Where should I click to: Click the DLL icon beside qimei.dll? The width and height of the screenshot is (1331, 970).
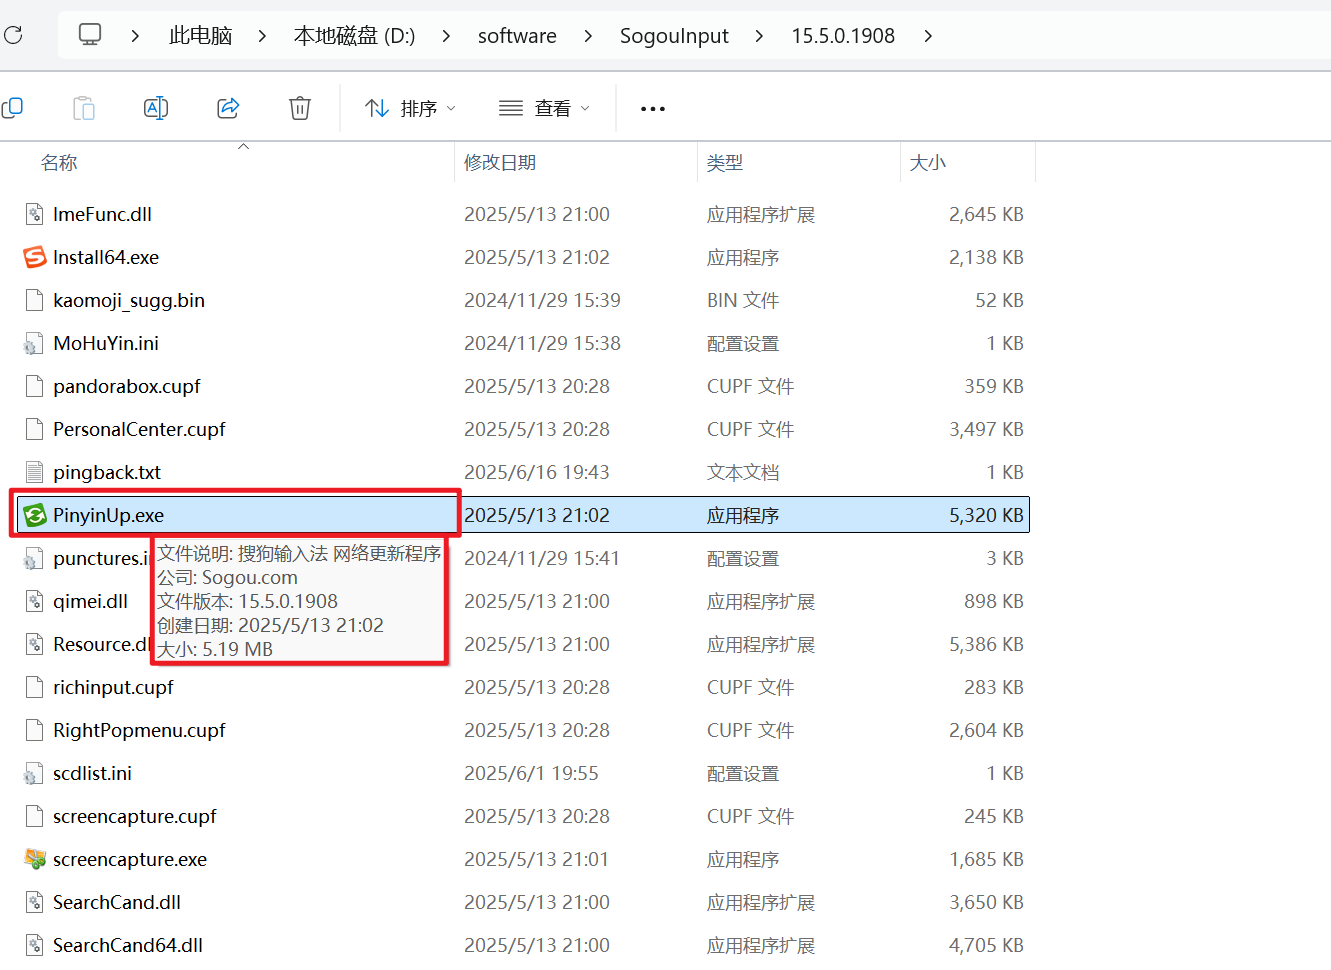coord(35,601)
